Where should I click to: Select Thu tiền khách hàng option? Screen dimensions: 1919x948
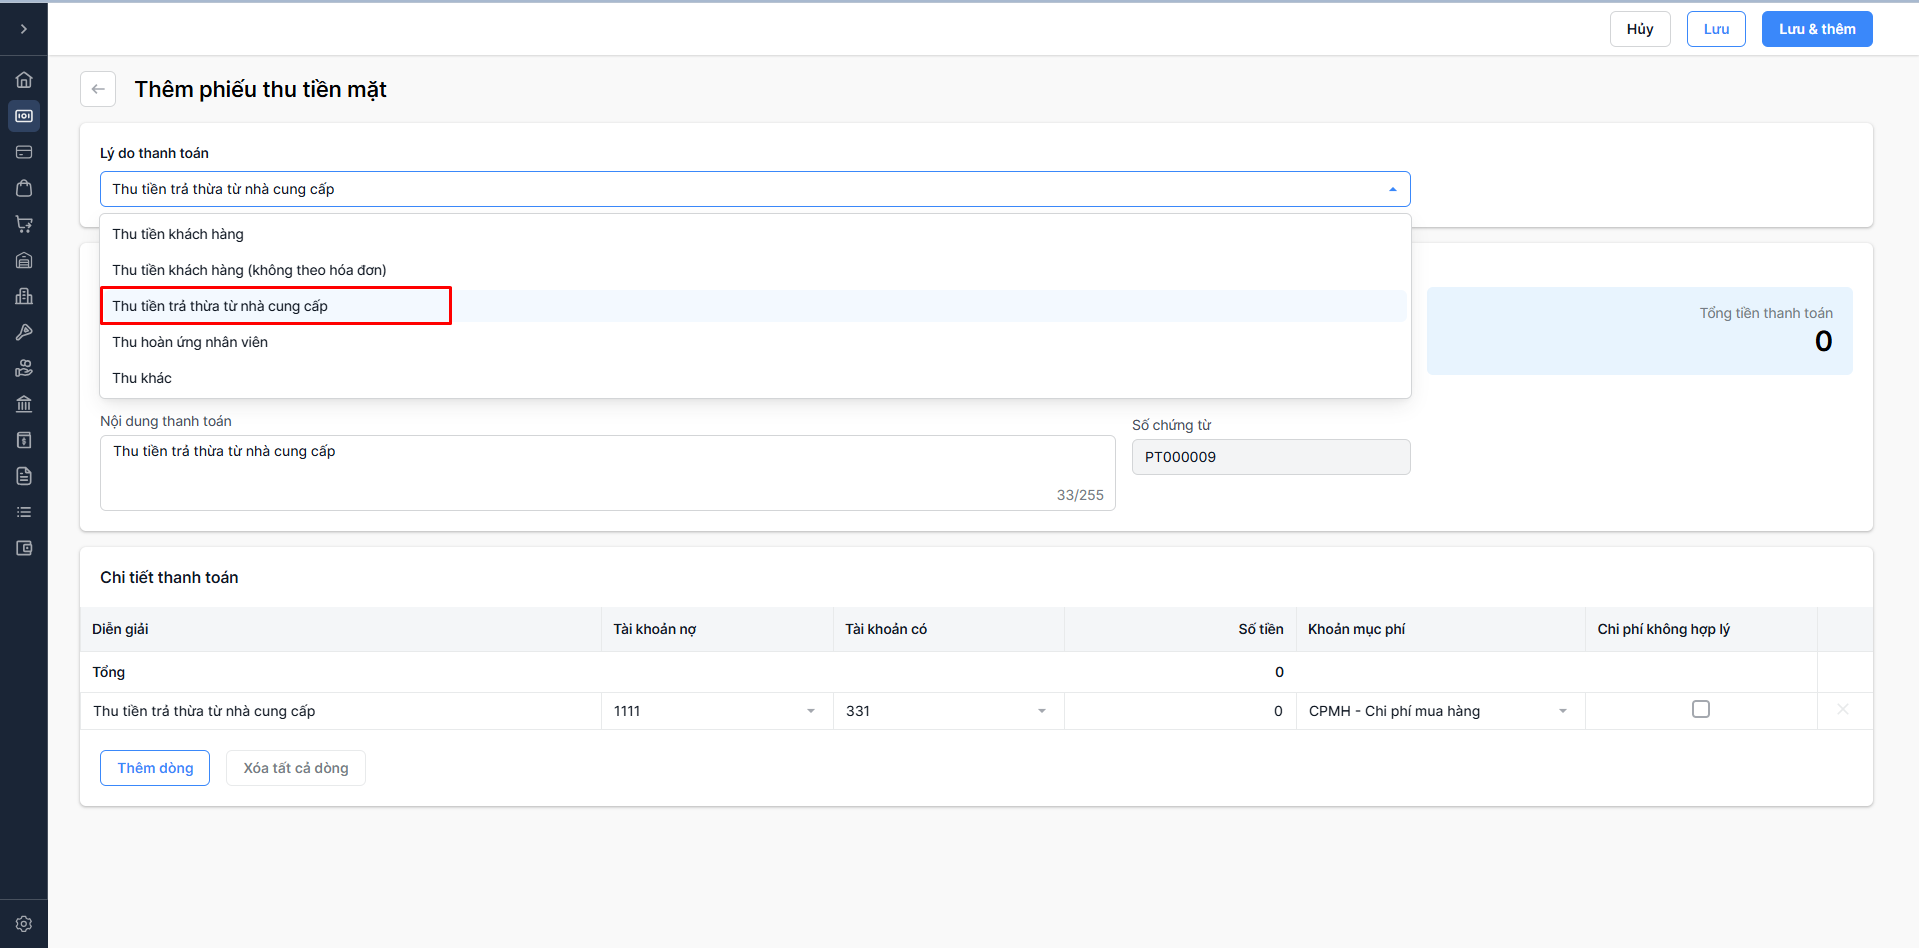point(178,234)
